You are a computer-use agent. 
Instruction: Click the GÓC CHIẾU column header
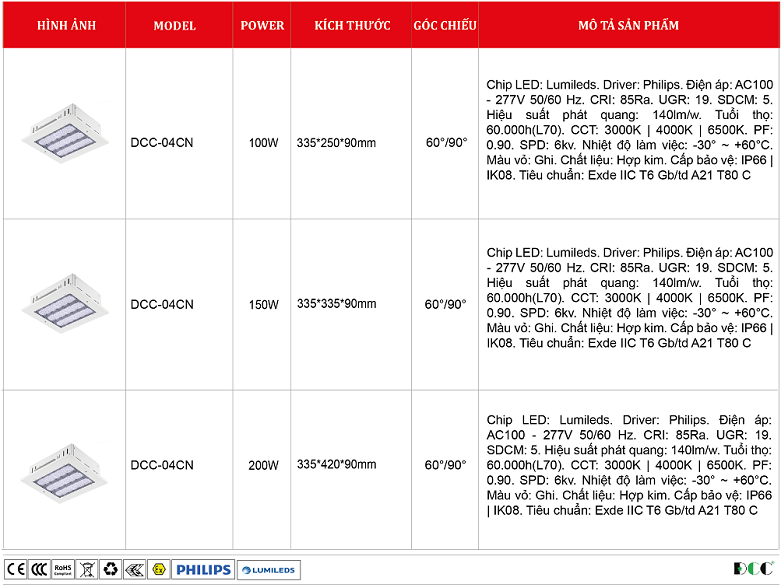tap(444, 25)
